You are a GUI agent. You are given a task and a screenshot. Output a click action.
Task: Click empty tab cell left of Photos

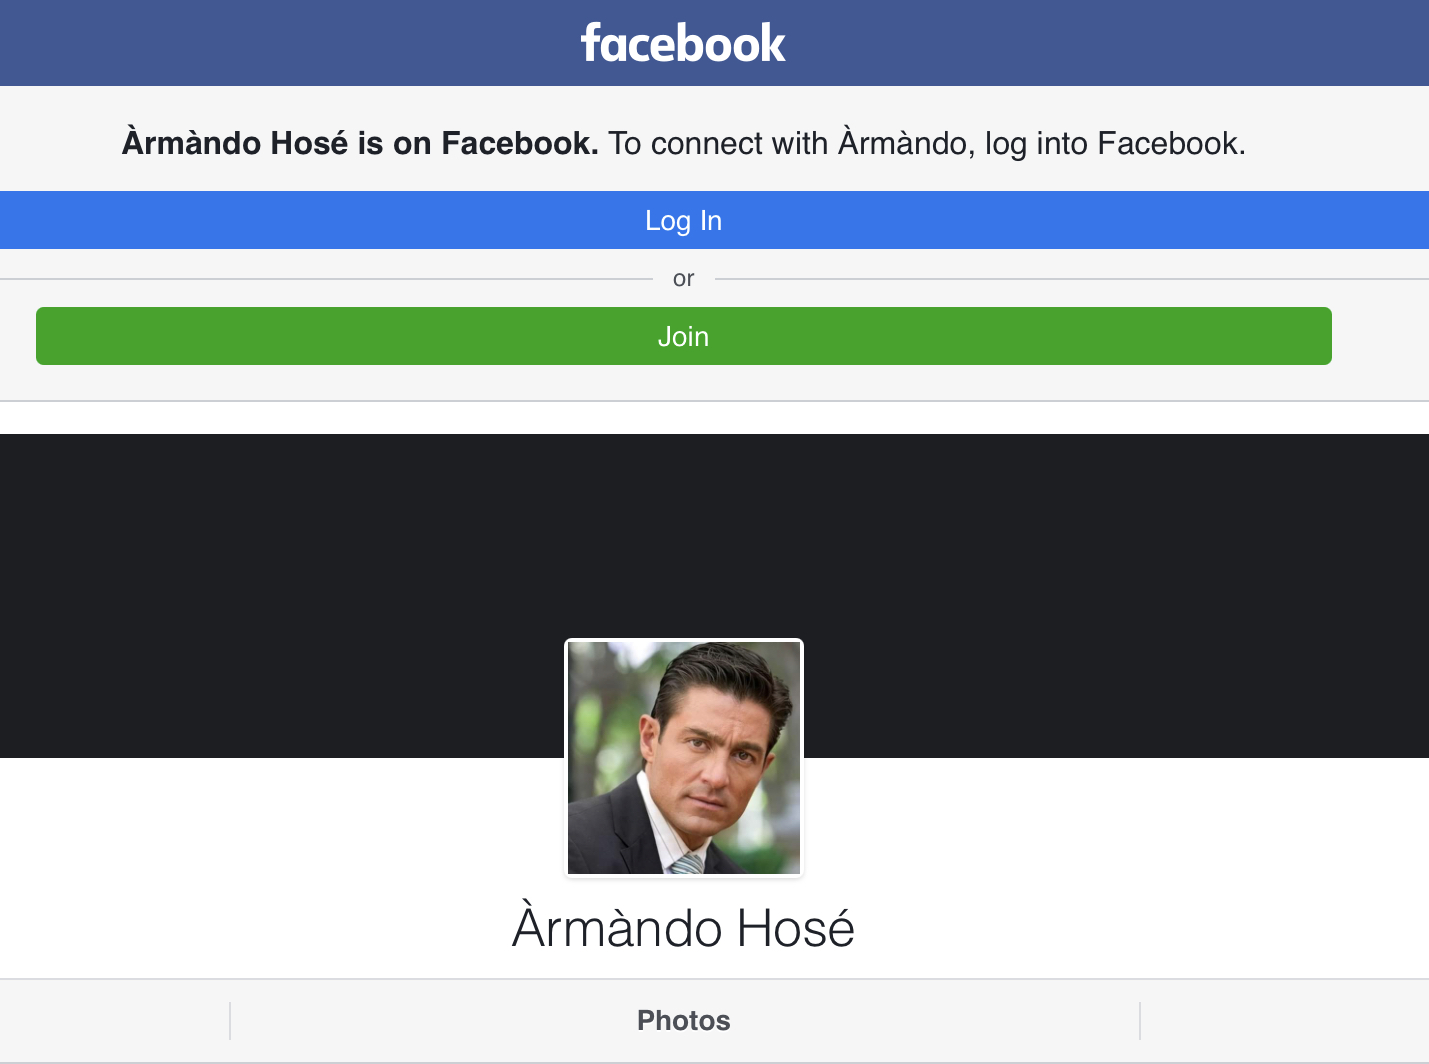click(114, 1020)
